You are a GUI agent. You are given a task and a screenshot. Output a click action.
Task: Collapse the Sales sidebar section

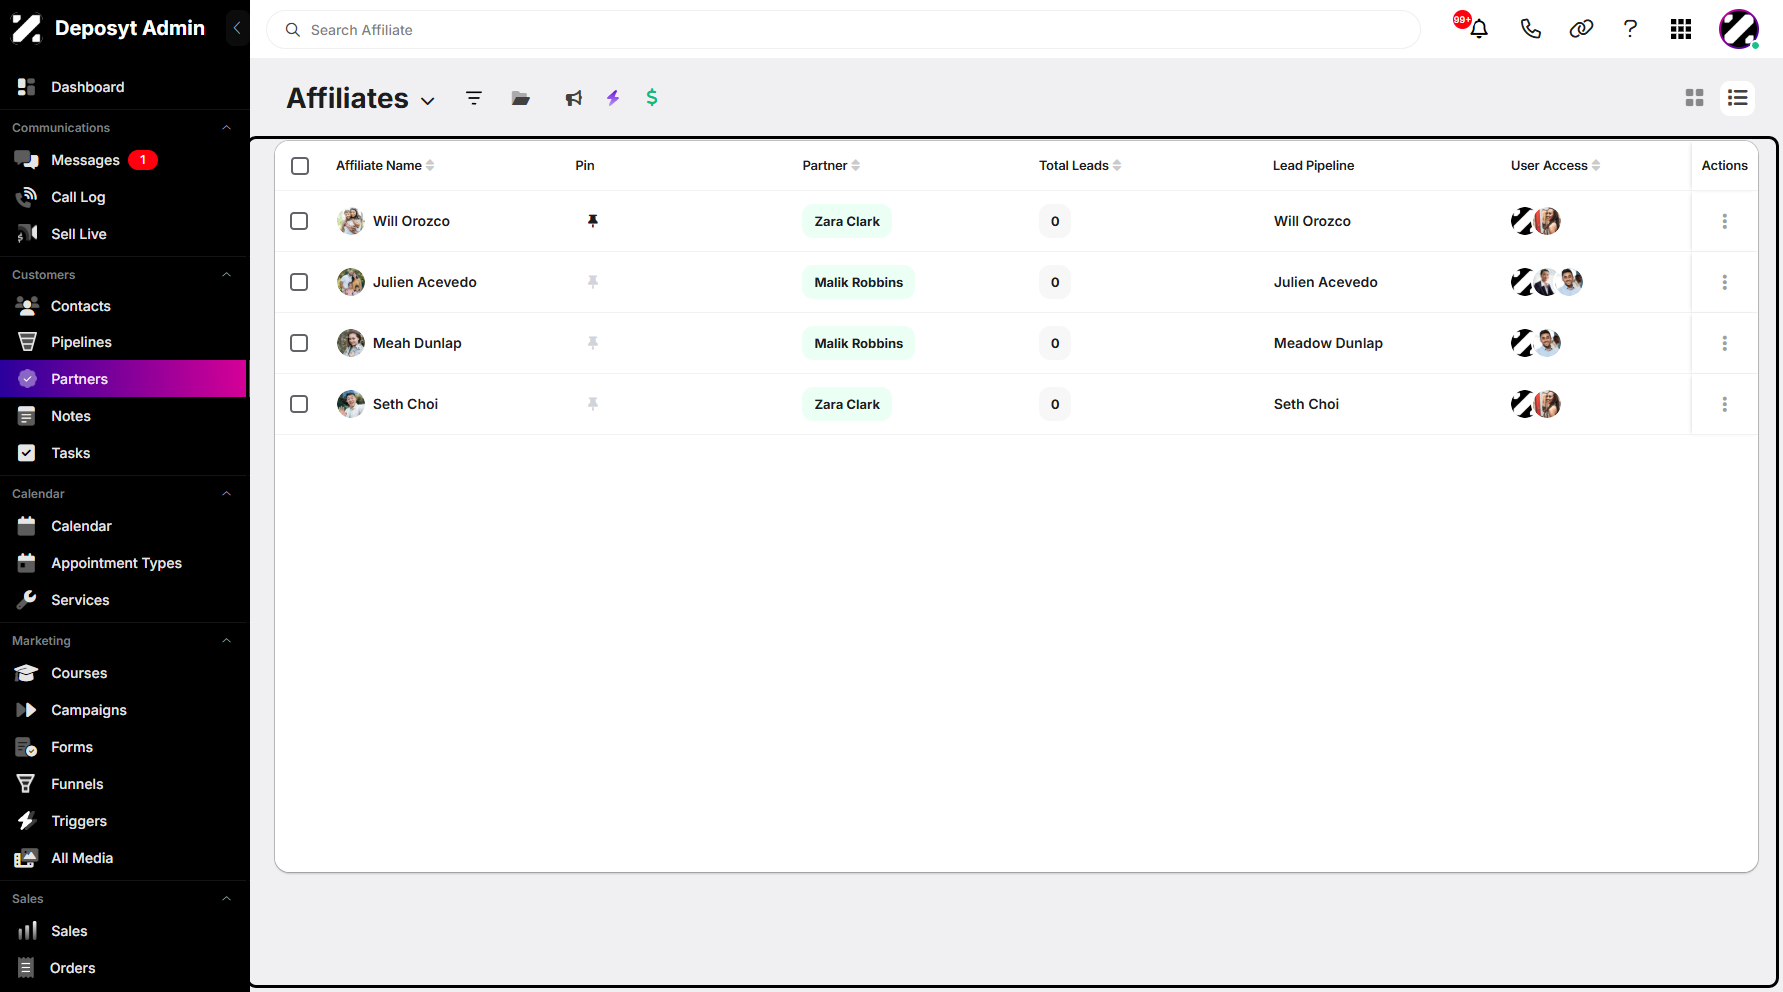click(x=227, y=899)
